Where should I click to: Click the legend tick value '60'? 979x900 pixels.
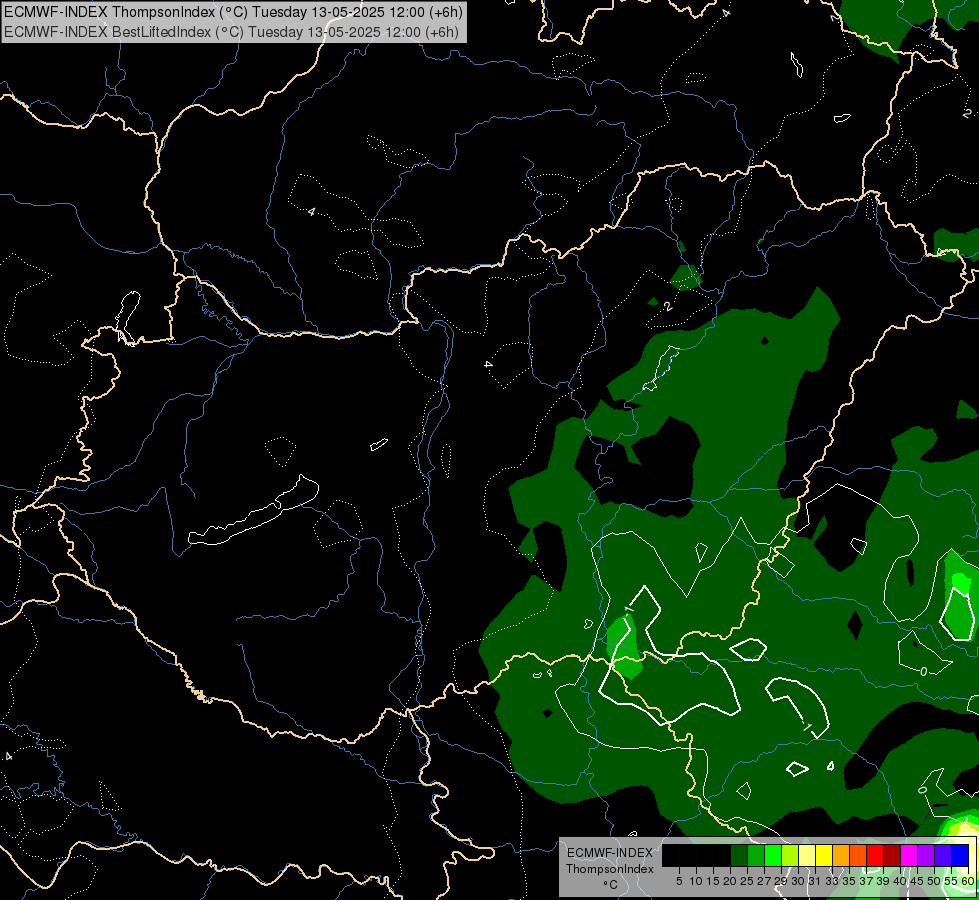[968, 881]
